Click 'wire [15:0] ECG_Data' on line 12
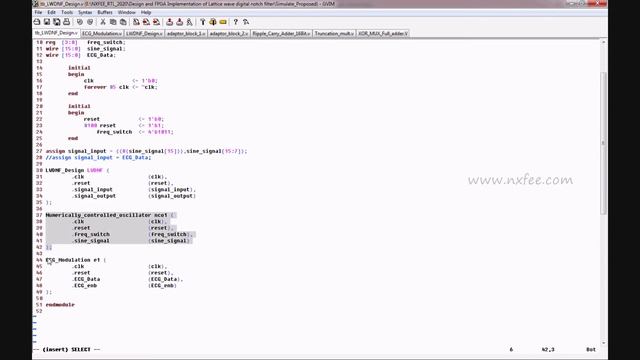640x360 pixels. [80, 55]
